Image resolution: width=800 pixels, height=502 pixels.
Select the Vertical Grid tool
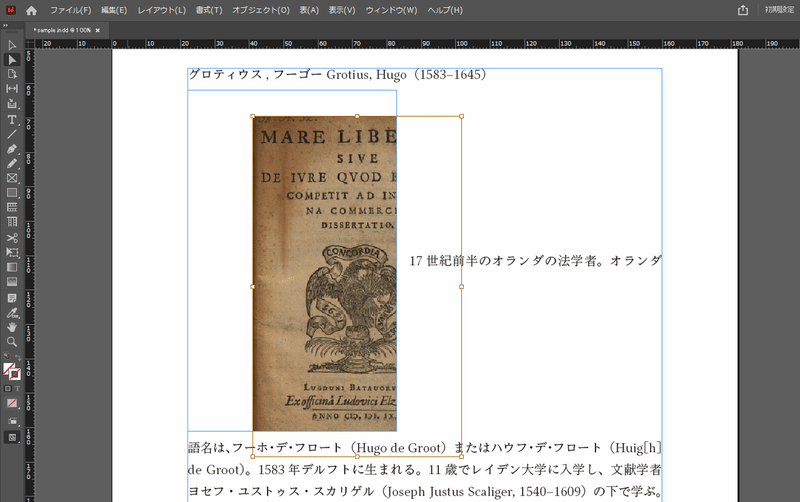pos(12,222)
